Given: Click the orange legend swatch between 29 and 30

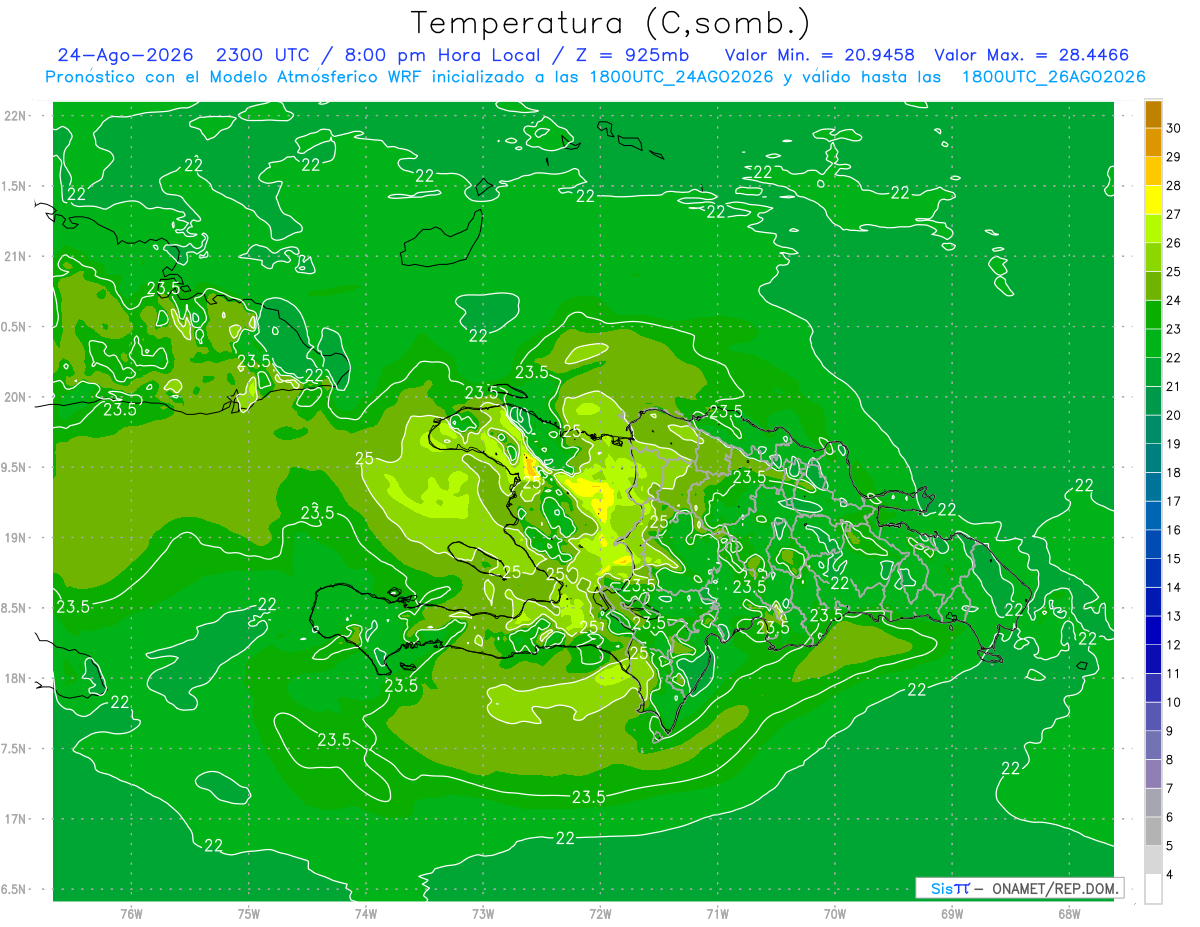Looking at the screenshot, I should click(x=1153, y=142).
